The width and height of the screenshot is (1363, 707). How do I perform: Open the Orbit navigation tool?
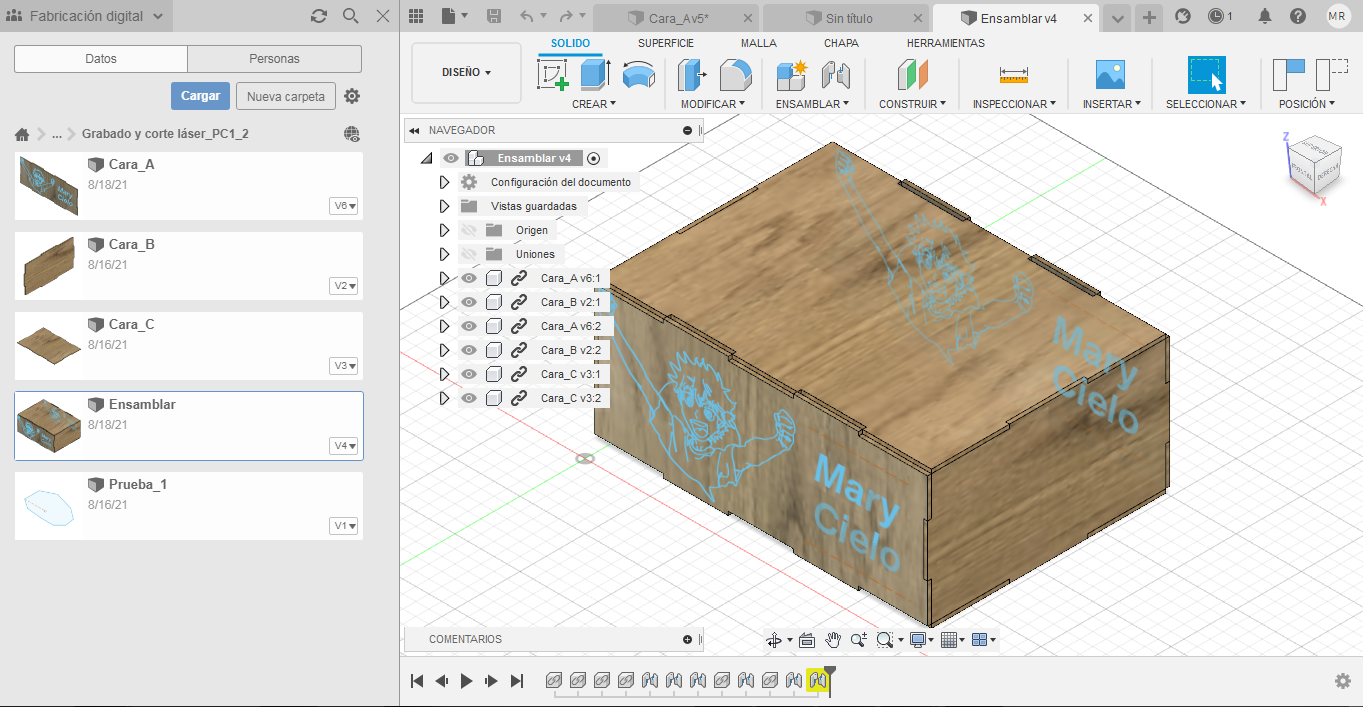(773, 640)
